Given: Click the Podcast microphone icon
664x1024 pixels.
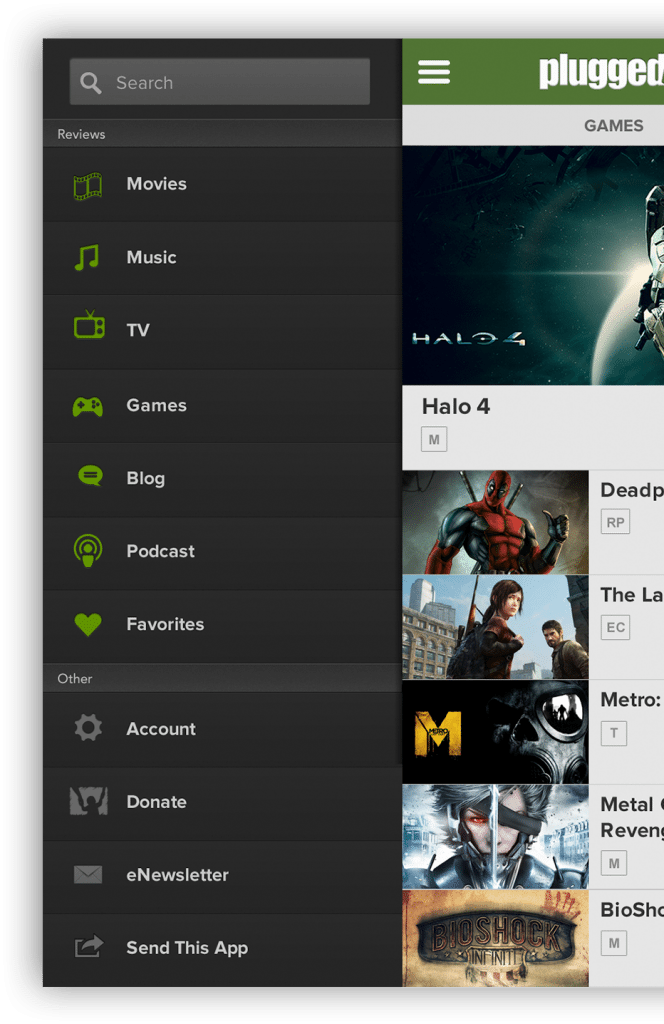Looking at the screenshot, I should pos(88,551).
